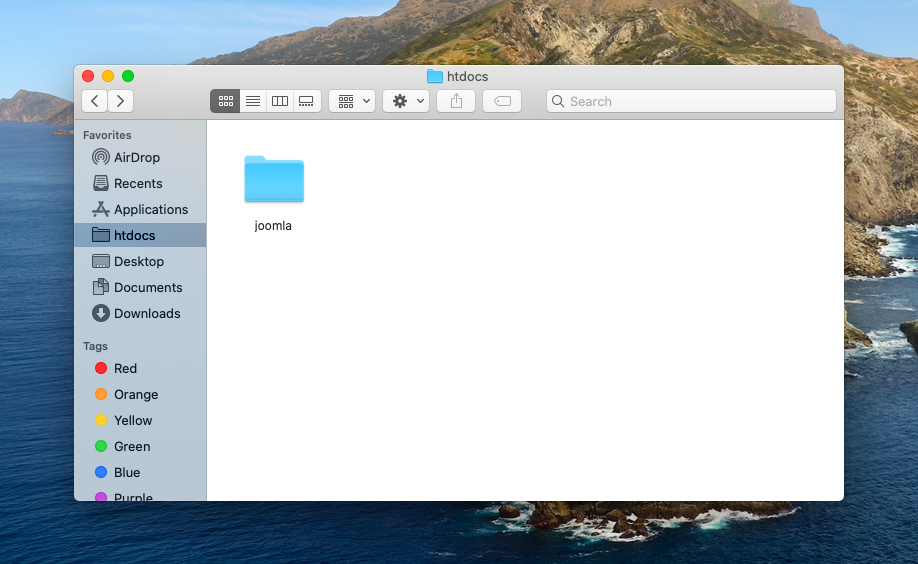
Task: Filter by the Blue tag
Action: 141,472
